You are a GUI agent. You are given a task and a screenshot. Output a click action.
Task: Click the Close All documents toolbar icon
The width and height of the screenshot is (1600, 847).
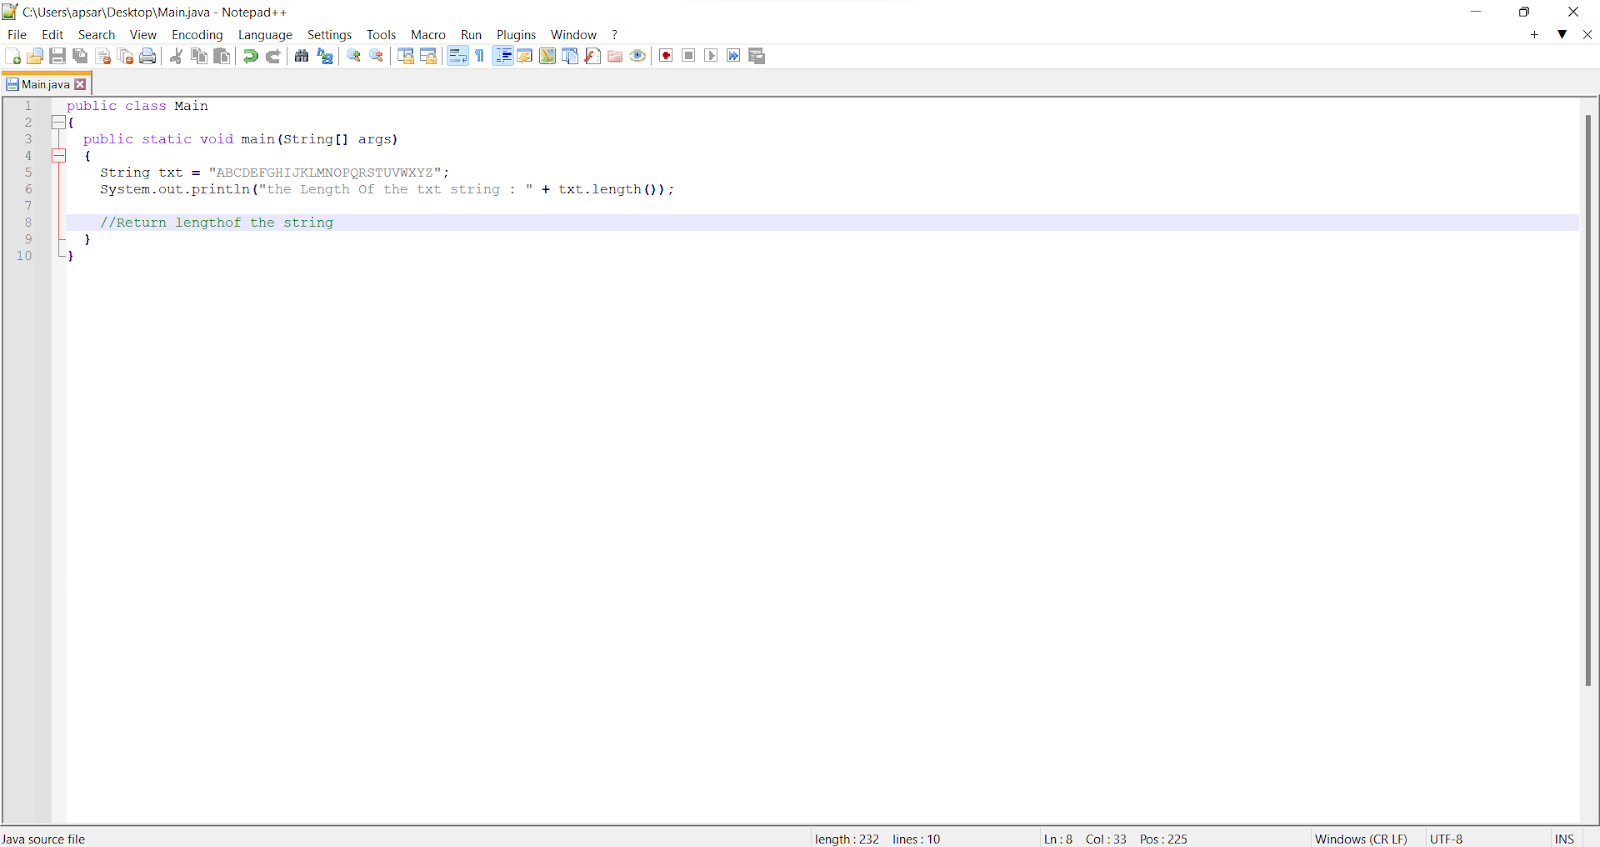point(125,56)
